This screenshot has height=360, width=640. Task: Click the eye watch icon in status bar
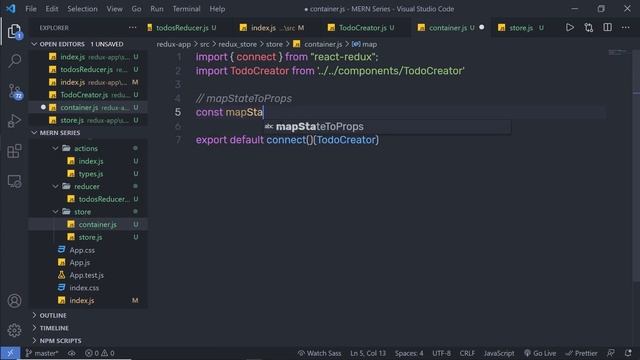(72, 353)
